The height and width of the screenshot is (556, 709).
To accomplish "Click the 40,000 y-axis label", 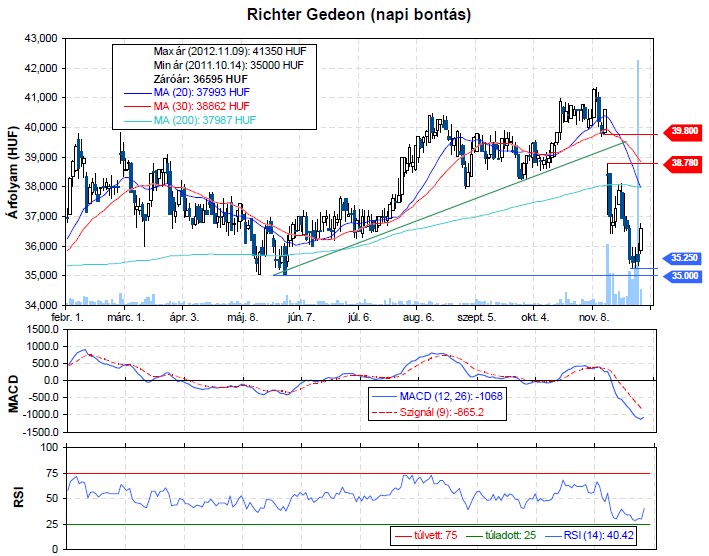I will click(41, 127).
